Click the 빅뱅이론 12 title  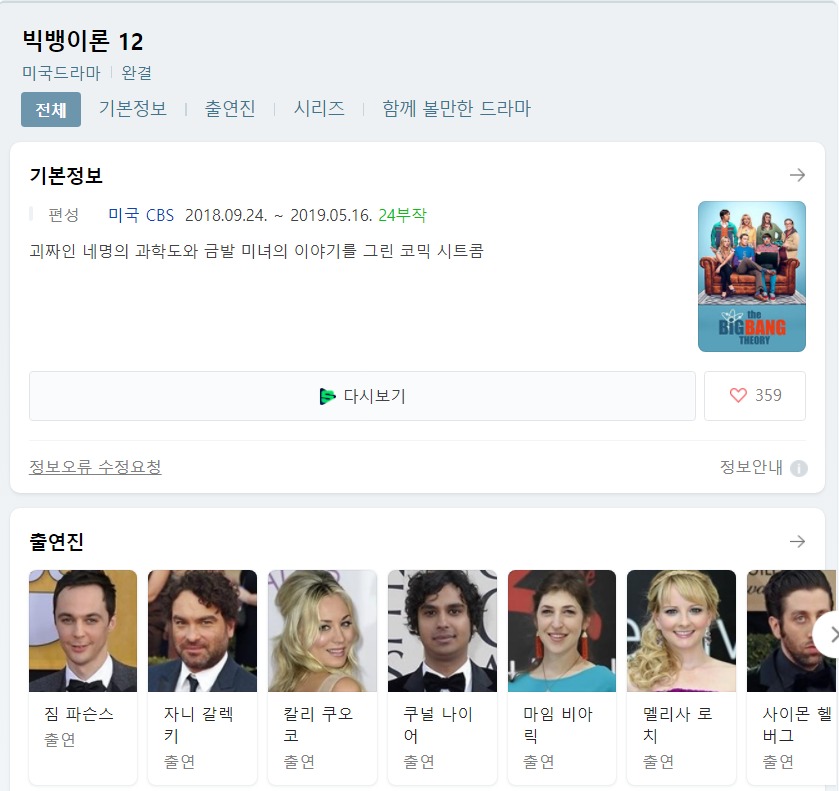pyautogui.click(x=83, y=41)
